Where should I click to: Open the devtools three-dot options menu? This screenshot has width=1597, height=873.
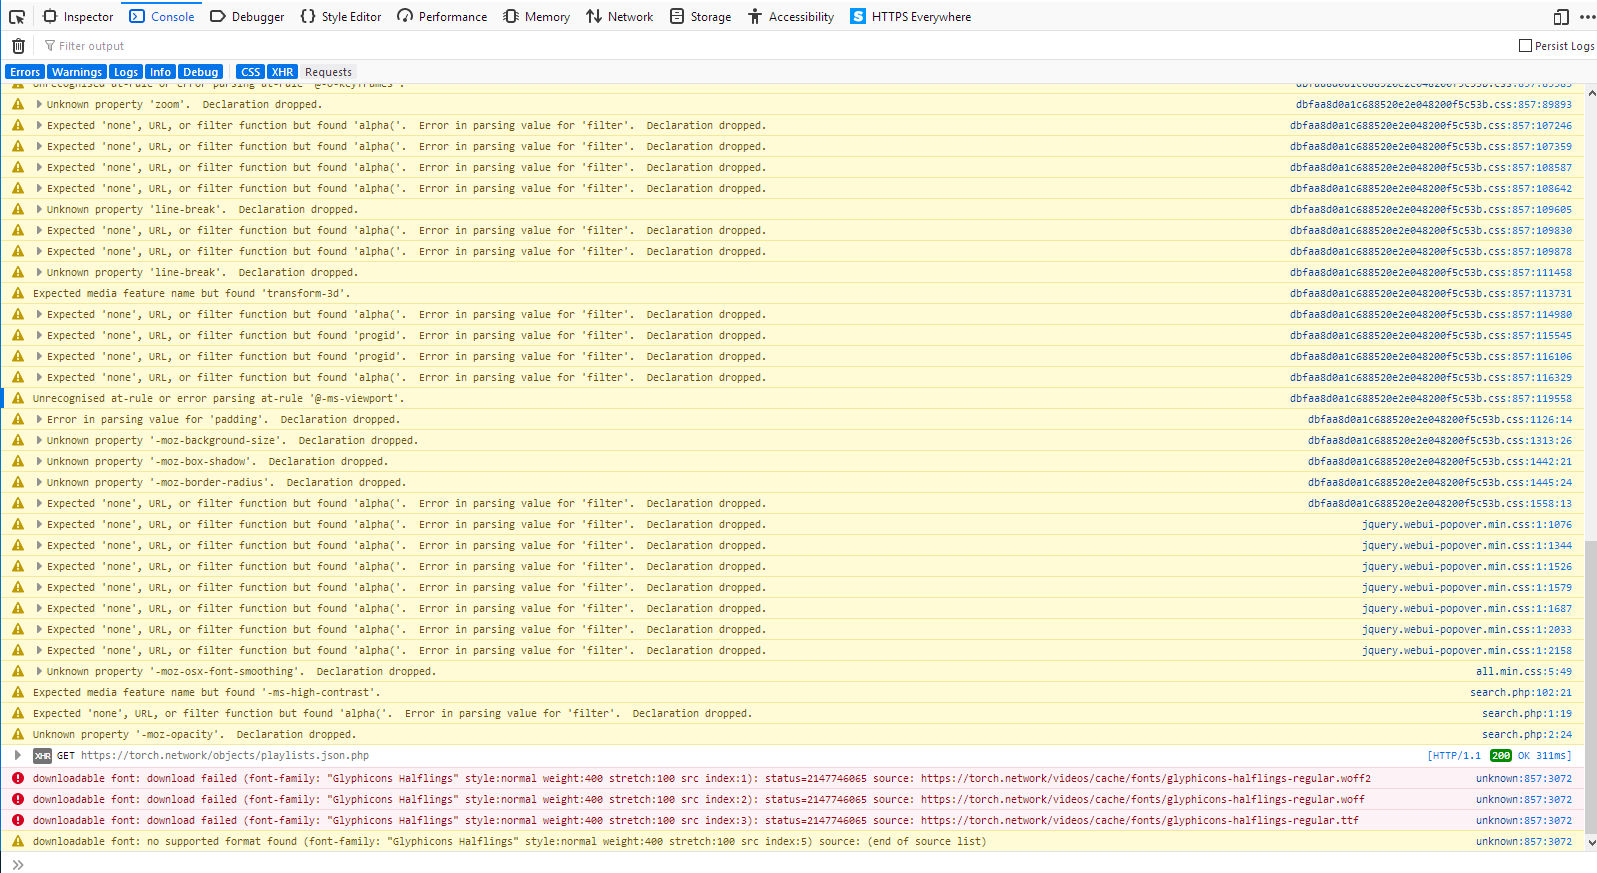coord(1587,17)
